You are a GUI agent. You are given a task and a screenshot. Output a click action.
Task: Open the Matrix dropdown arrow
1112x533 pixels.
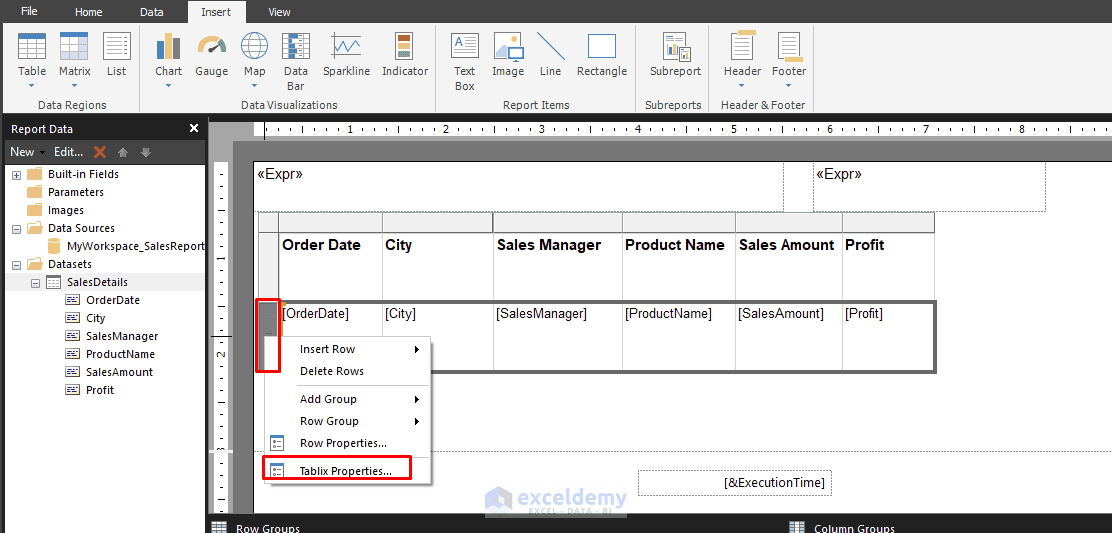[74, 86]
